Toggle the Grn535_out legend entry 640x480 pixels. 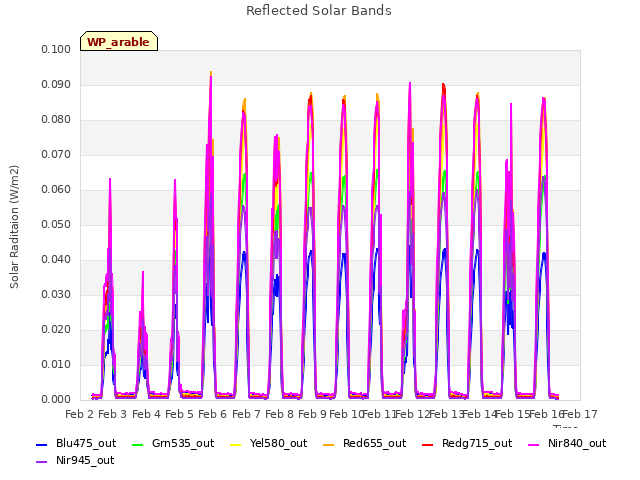pyautogui.click(x=173, y=443)
